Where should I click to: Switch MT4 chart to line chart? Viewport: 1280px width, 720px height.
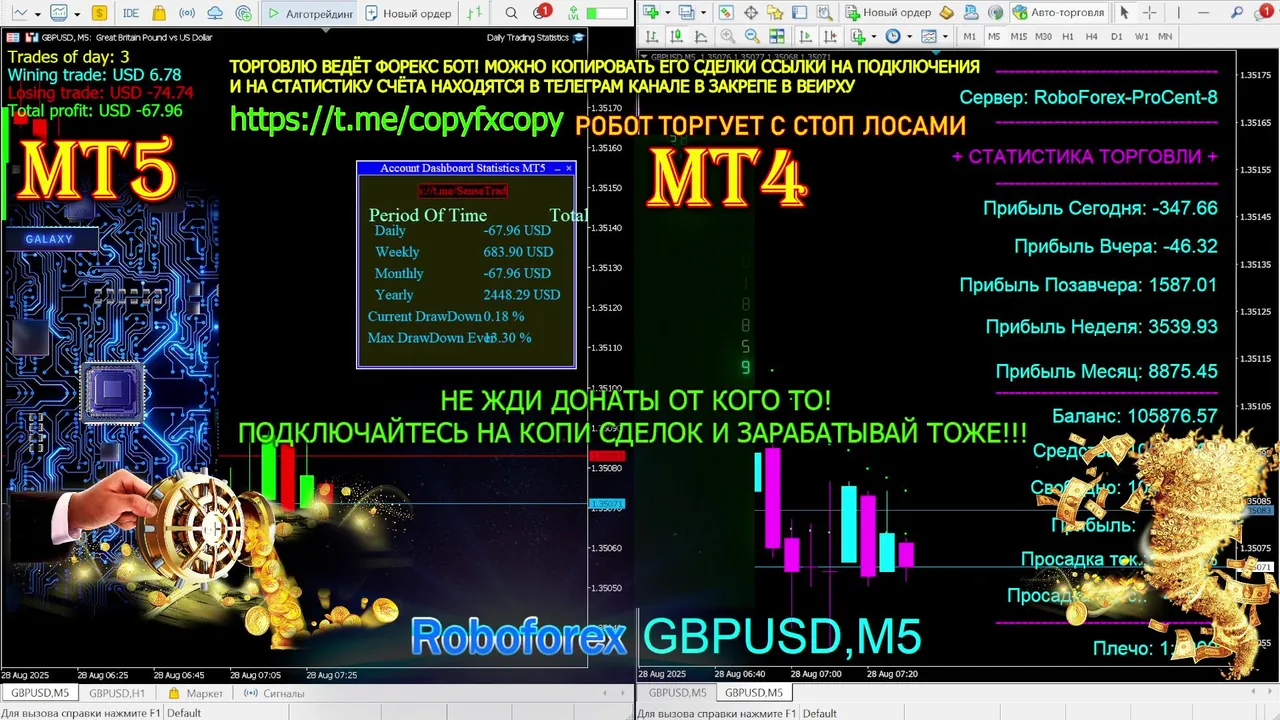(x=701, y=36)
